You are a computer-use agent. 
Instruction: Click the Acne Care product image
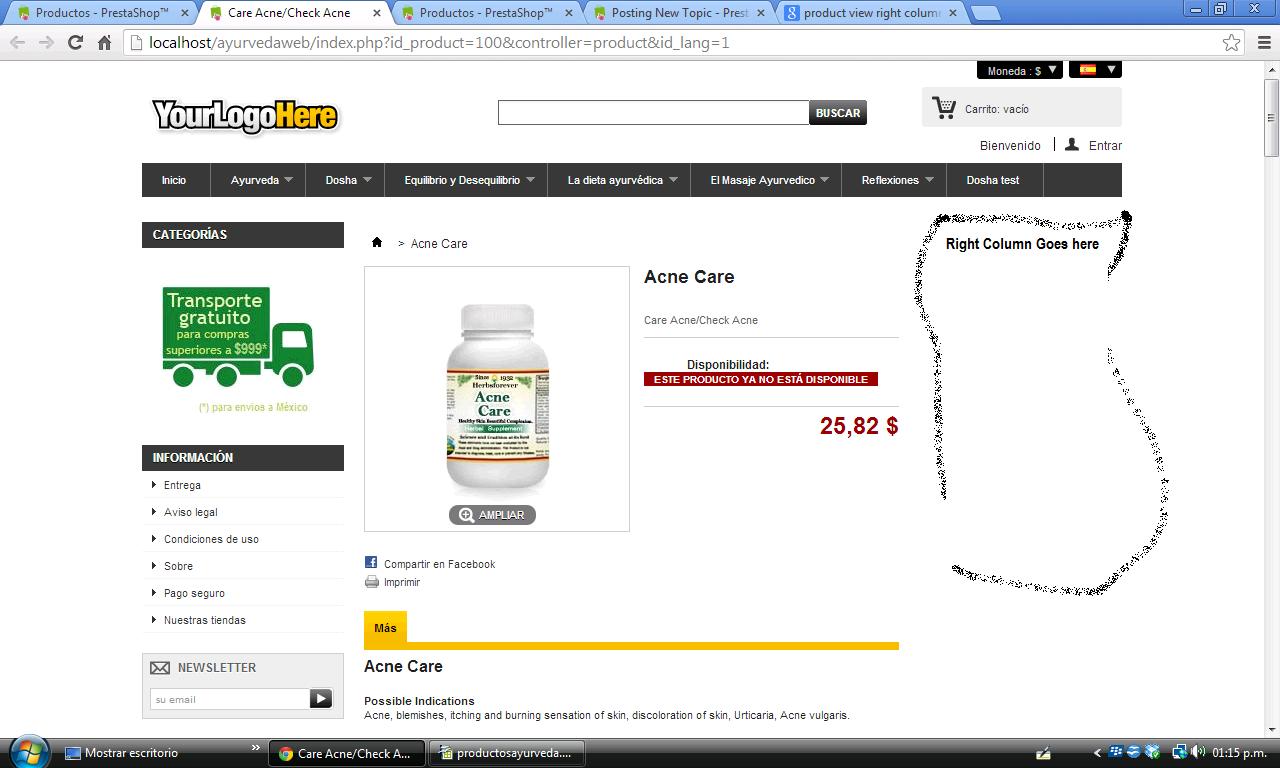497,398
